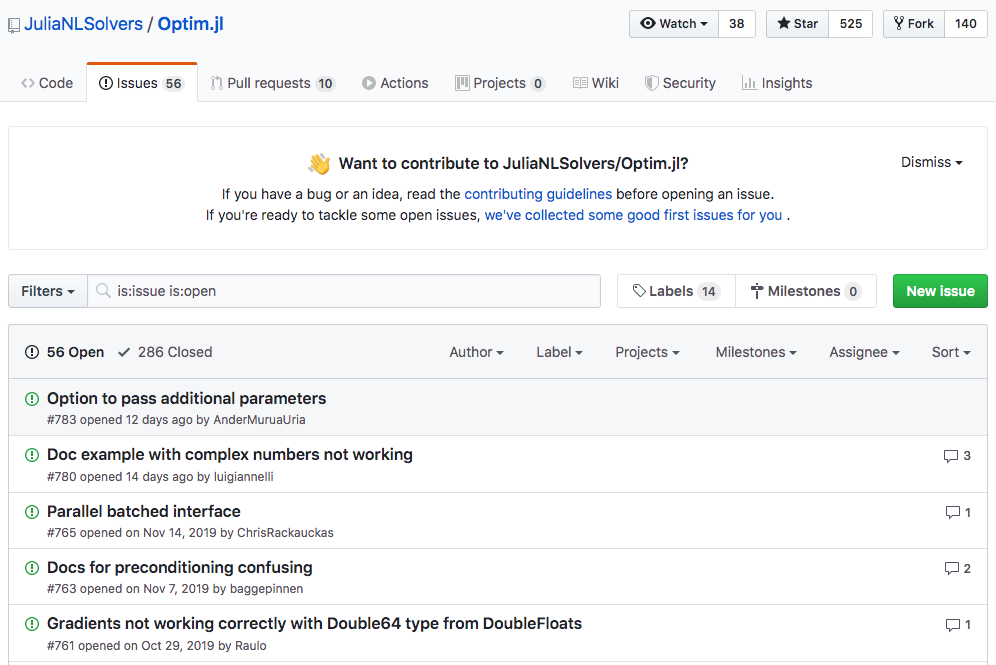Expand the Author filter dropdown
The width and height of the screenshot is (996, 665).
[476, 352]
